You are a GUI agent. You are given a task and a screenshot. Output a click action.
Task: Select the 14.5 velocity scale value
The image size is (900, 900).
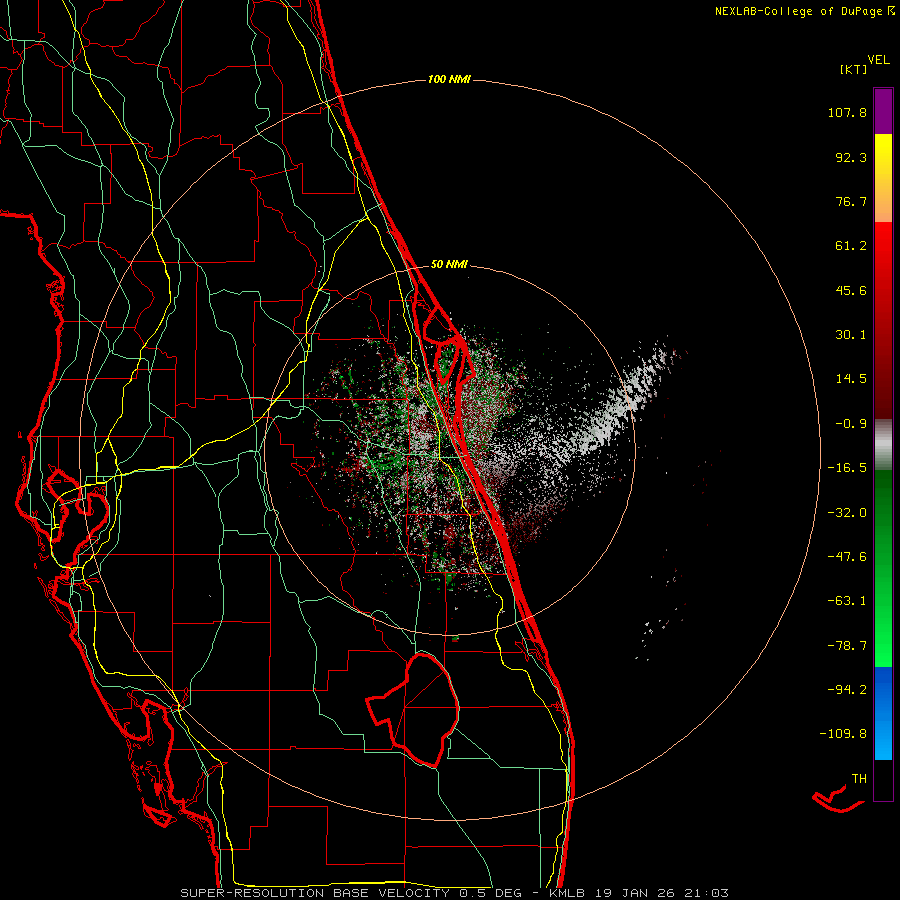851,379
